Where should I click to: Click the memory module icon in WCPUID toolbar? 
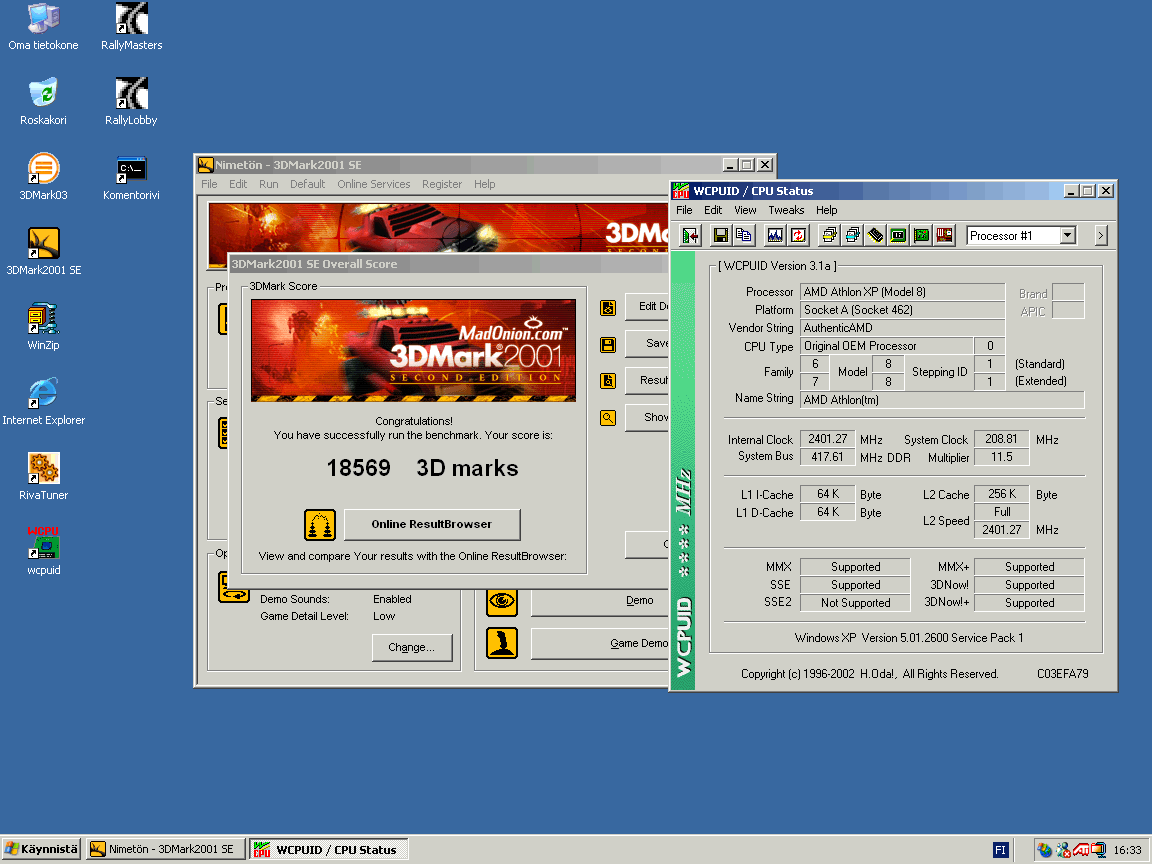click(x=875, y=236)
